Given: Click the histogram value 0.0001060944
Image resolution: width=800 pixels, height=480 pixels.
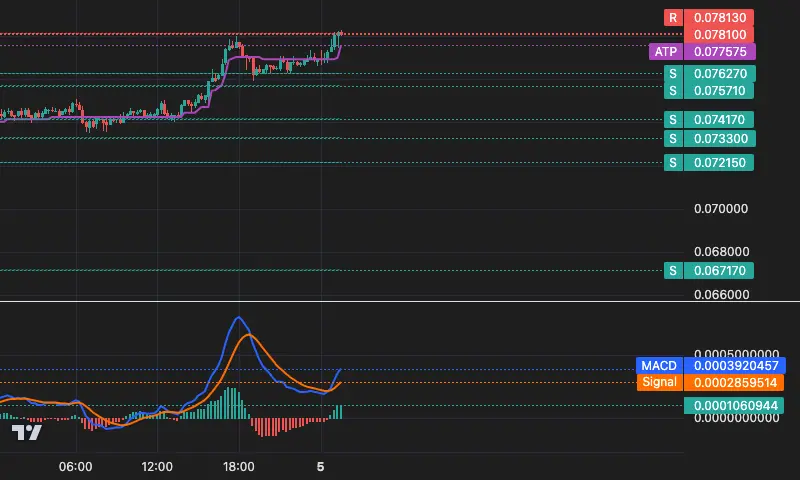Looking at the screenshot, I should point(734,406).
